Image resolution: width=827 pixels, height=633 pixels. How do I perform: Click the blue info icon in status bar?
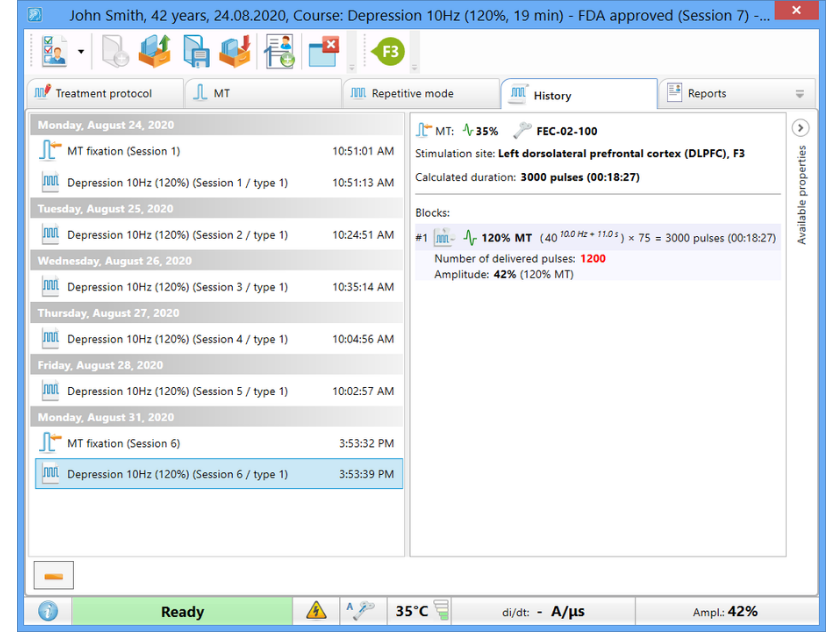coord(47,611)
